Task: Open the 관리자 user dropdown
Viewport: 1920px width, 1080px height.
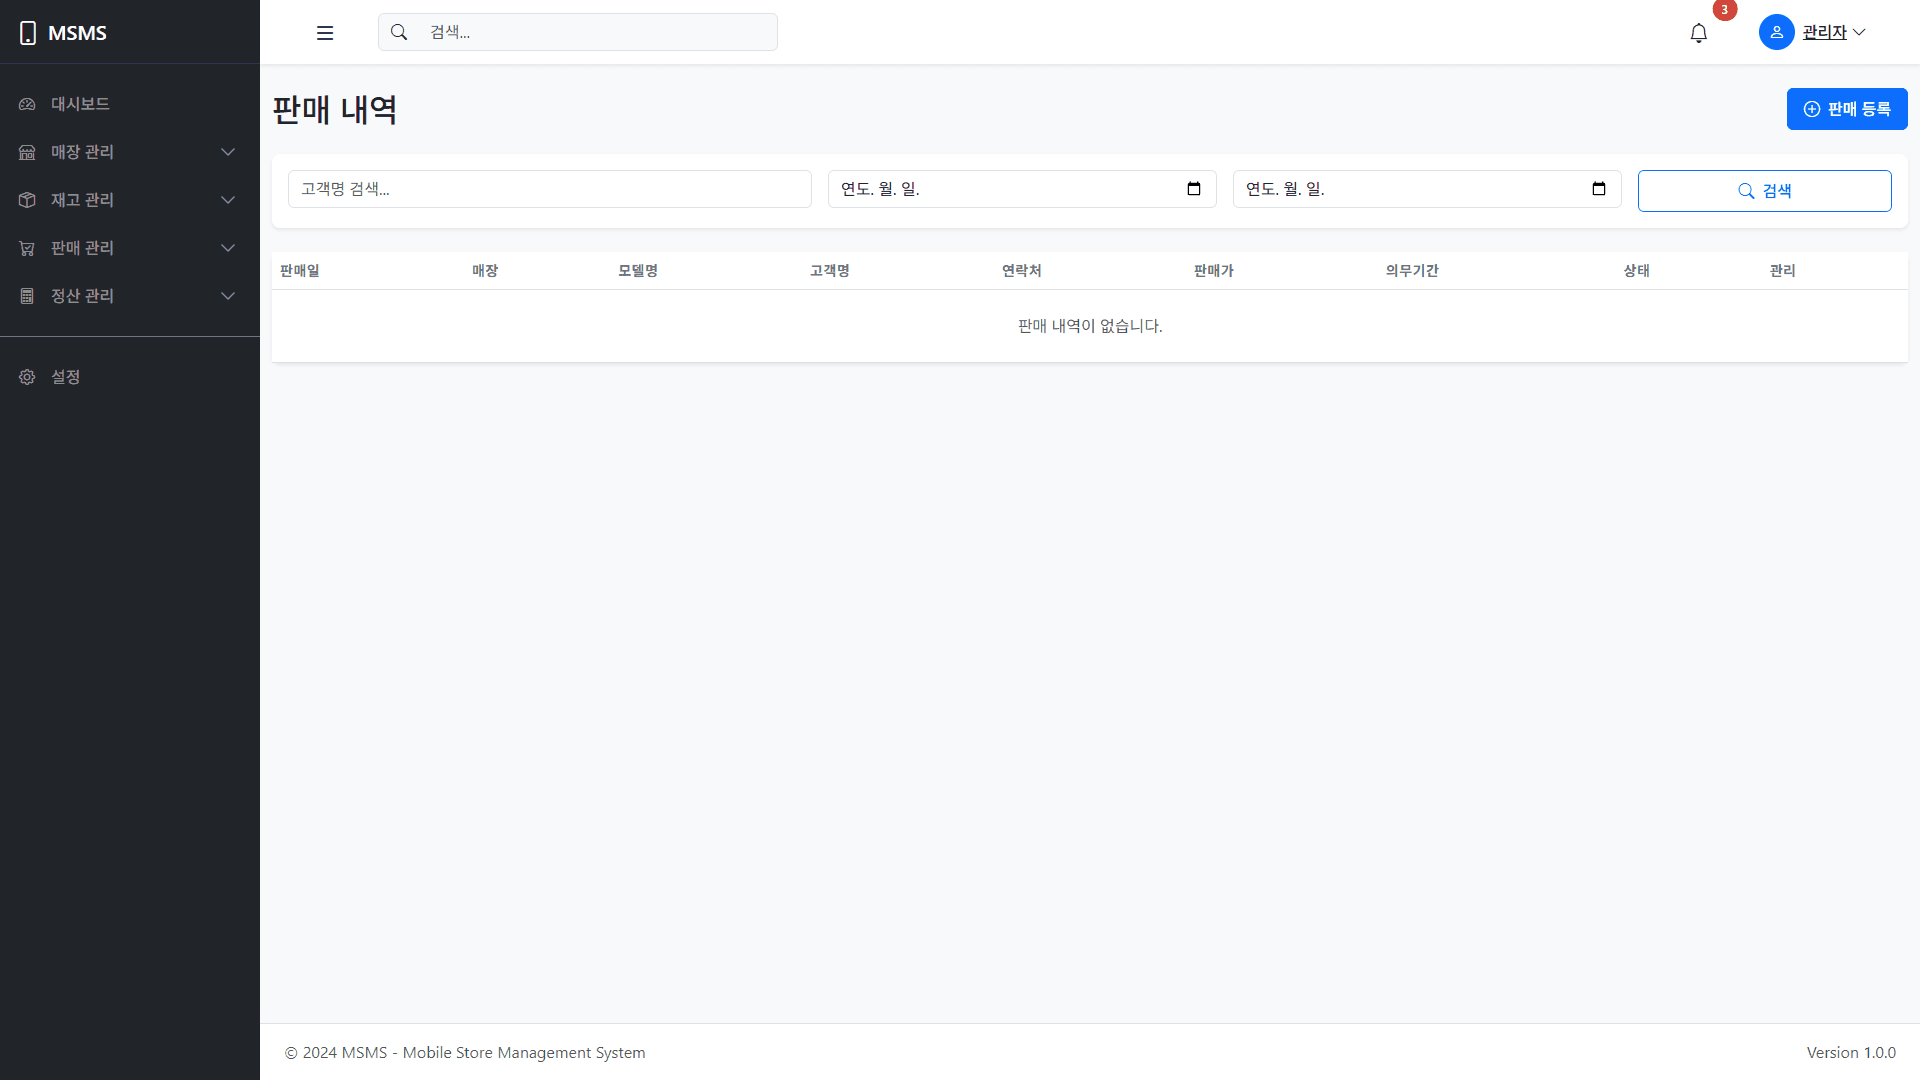Action: (1834, 32)
